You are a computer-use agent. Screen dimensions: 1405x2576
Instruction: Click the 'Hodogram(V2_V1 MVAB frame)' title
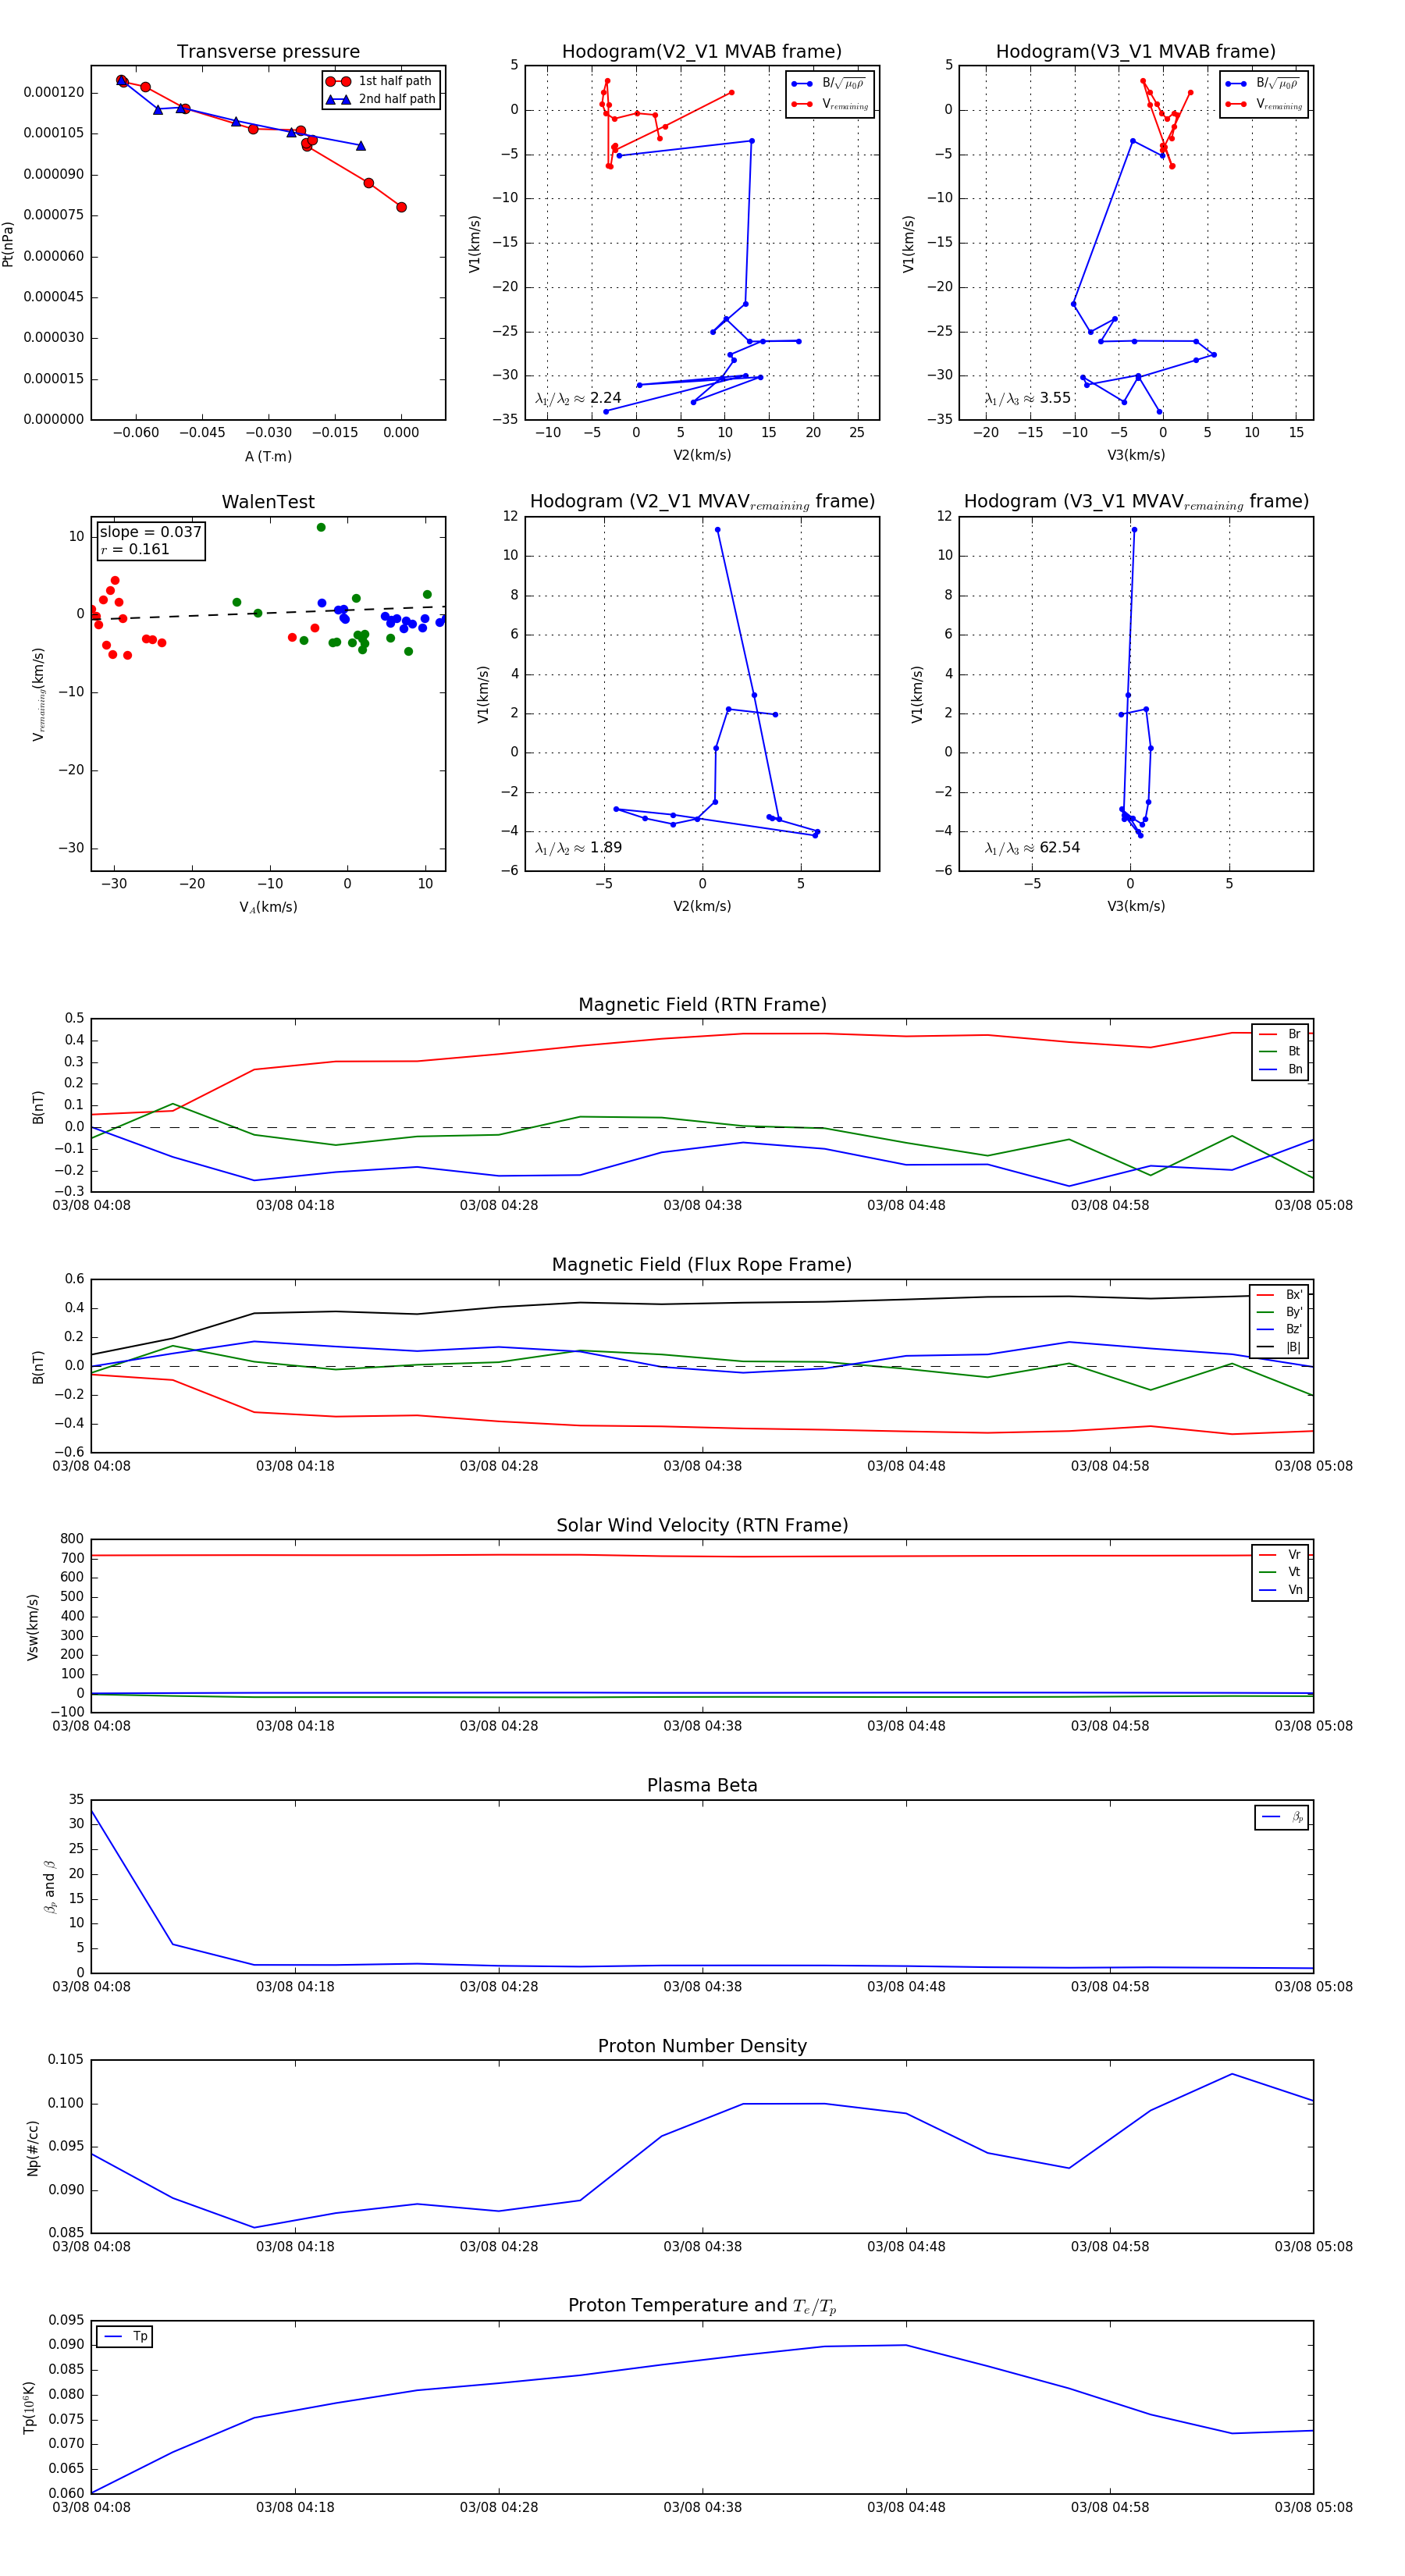[x=702, y=51]
